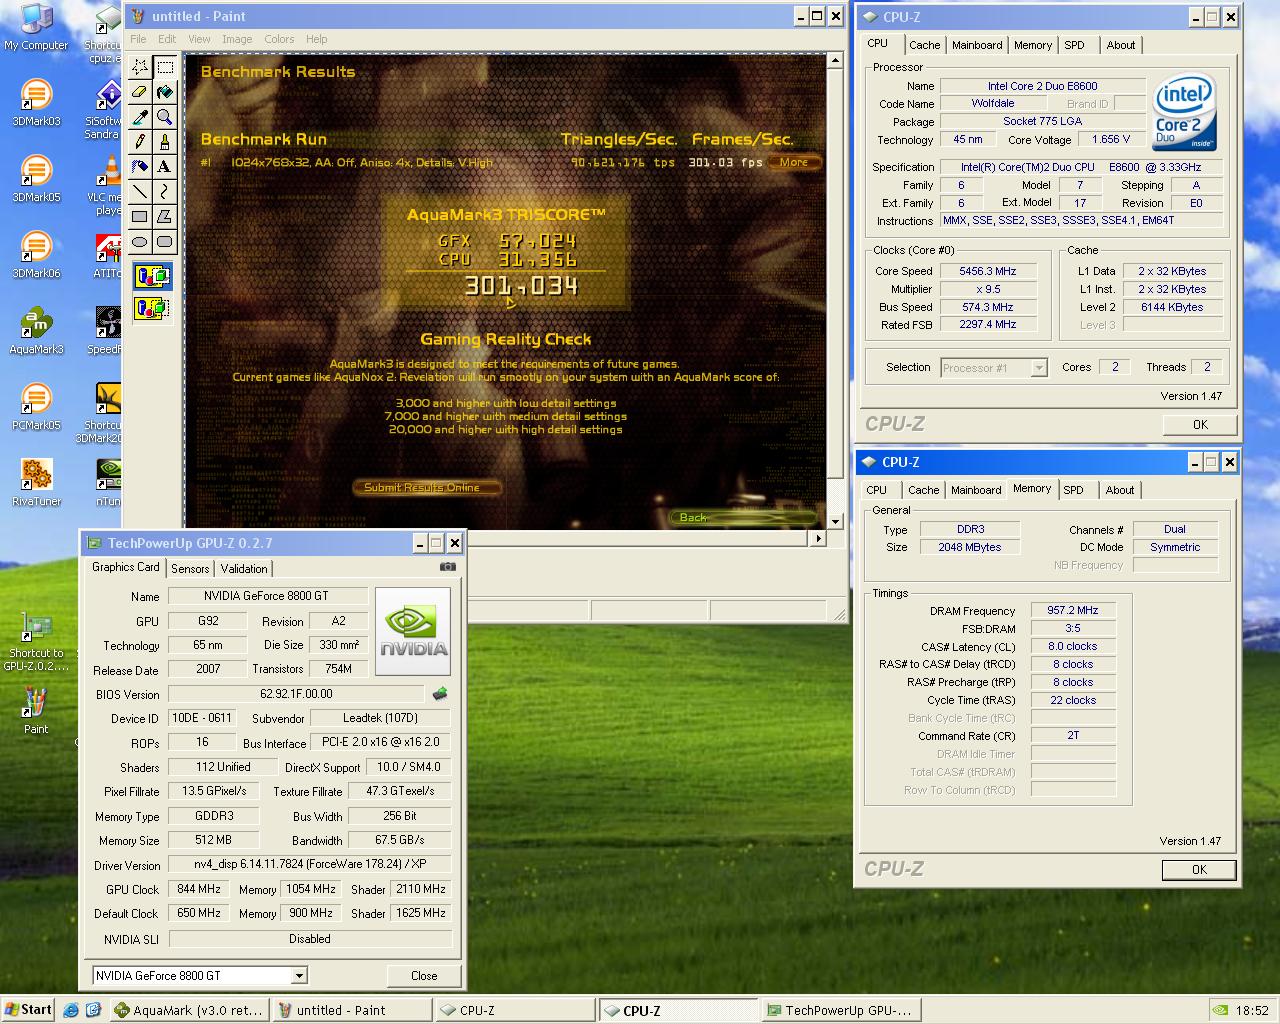Open Cache tab in upper CPU-Z window

[925, 45]
